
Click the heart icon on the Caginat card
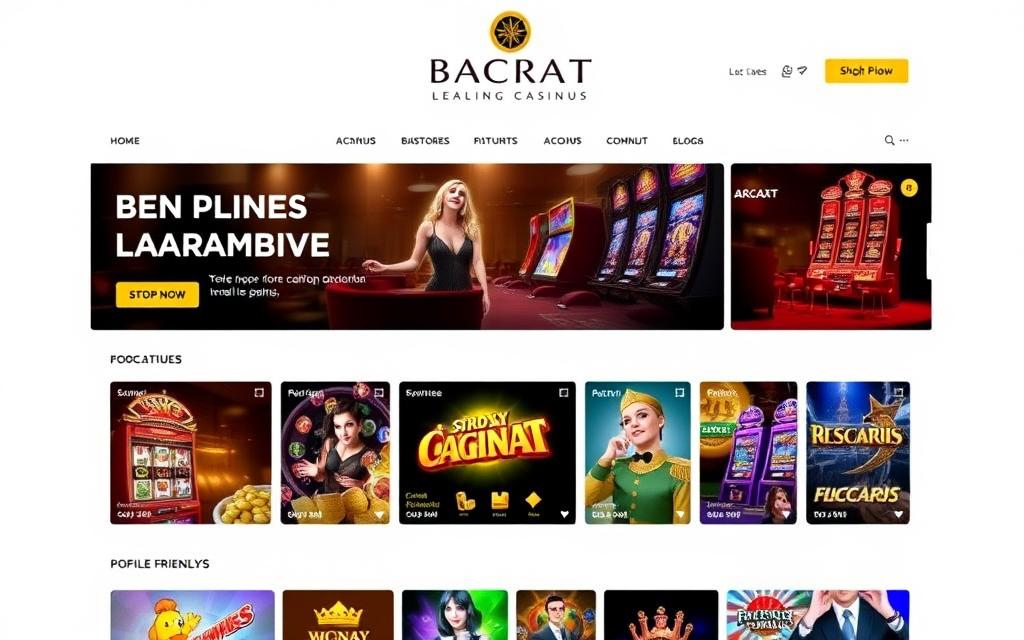tap(564, 514)
